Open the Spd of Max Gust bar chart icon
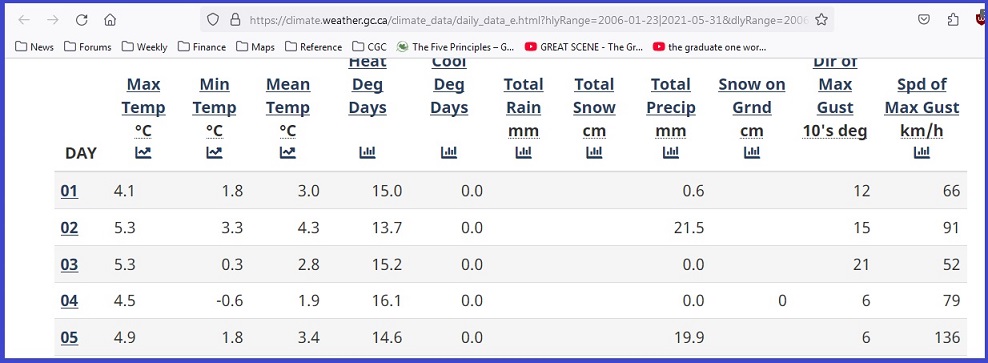Viewport: 988px width, 363px height. pos(922,152)
